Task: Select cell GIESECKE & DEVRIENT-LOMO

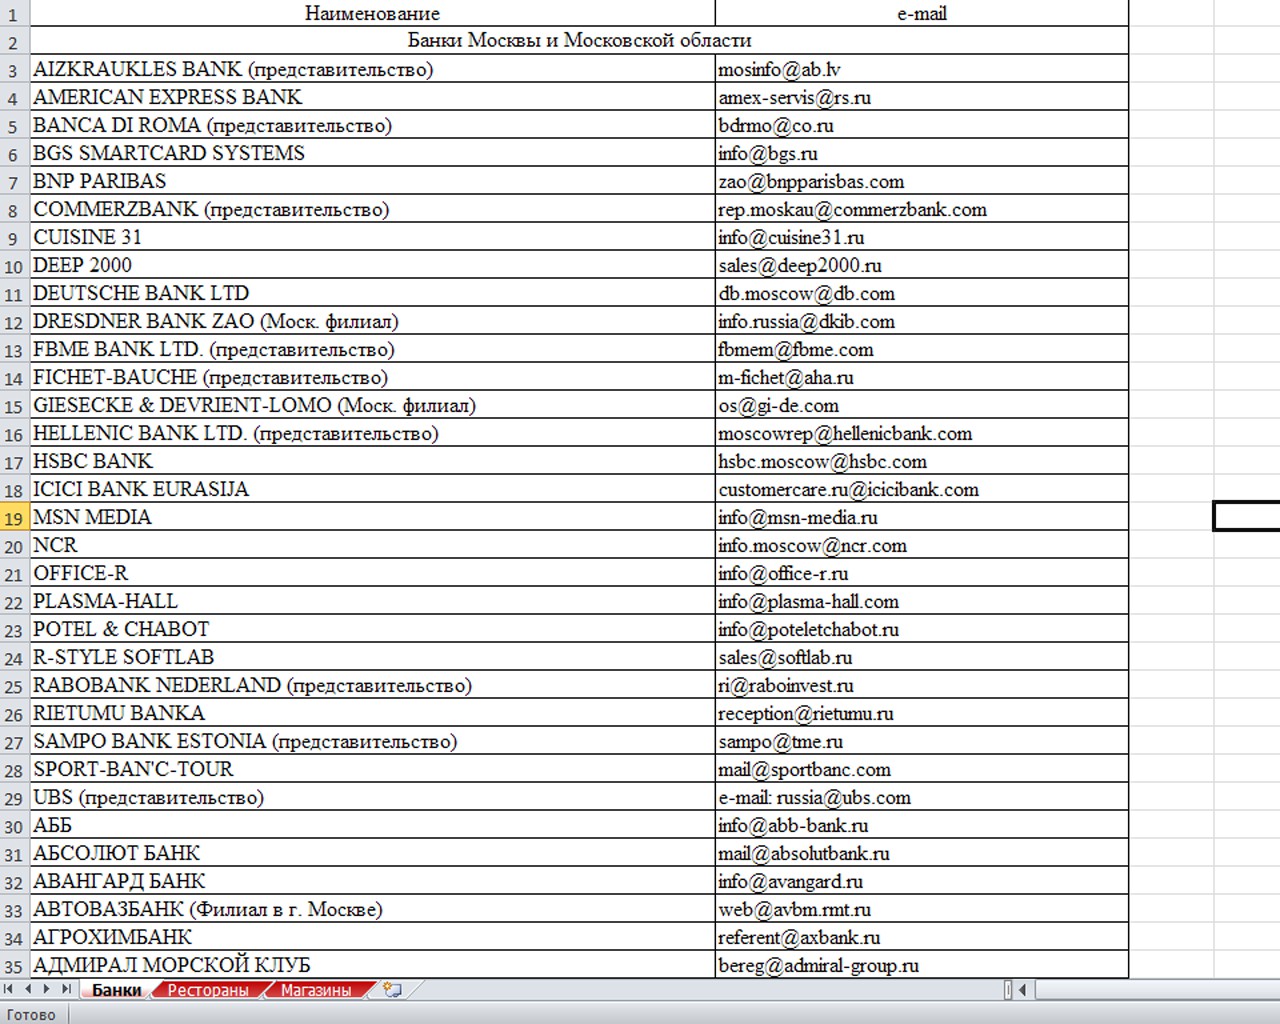Action: click(x=372, y=405)
